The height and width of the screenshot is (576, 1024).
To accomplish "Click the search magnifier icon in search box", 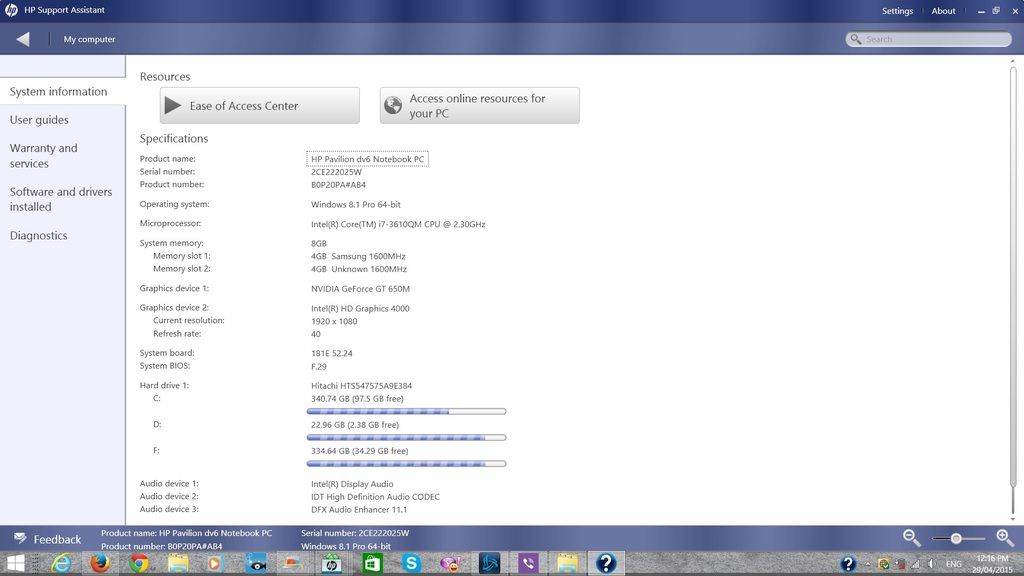I will pyautogui.click(x=856, y=39).
